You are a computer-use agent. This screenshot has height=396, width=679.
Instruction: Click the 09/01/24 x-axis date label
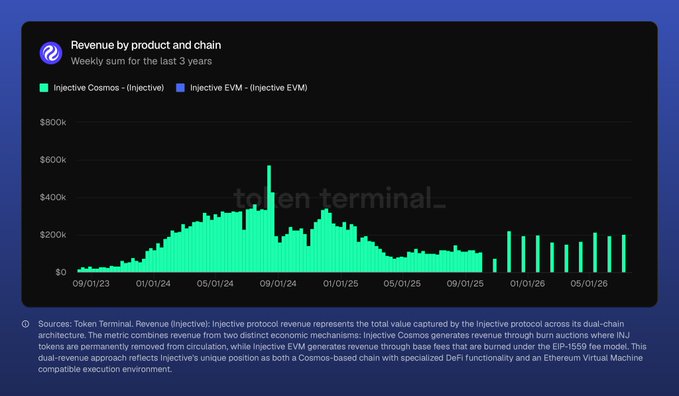tap(278, 284)
